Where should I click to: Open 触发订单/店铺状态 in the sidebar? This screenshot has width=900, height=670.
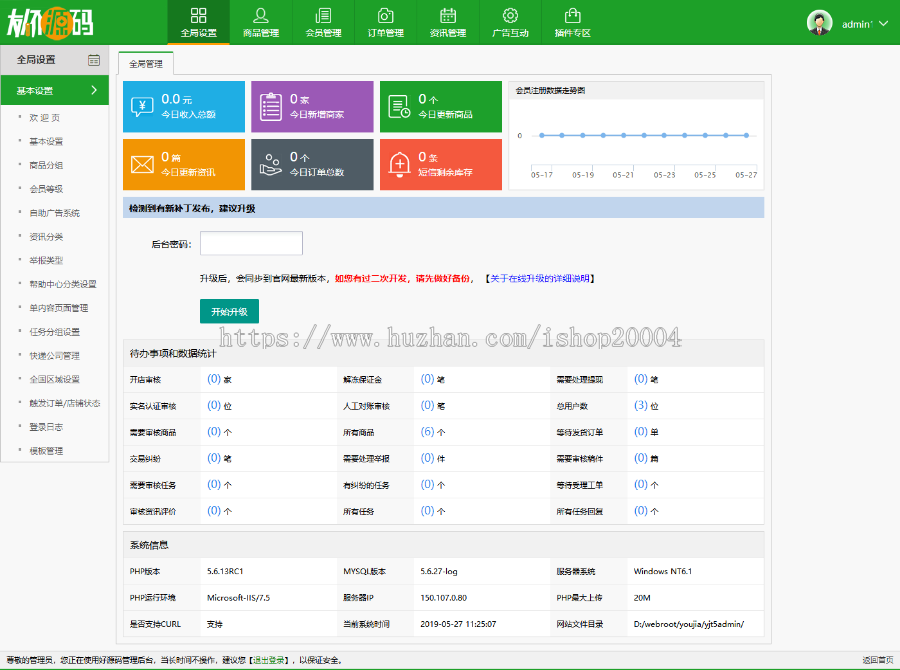(65, 403)
